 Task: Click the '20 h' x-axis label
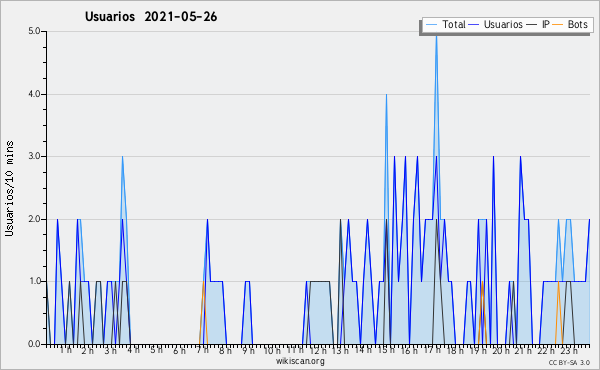click(501, 350)
